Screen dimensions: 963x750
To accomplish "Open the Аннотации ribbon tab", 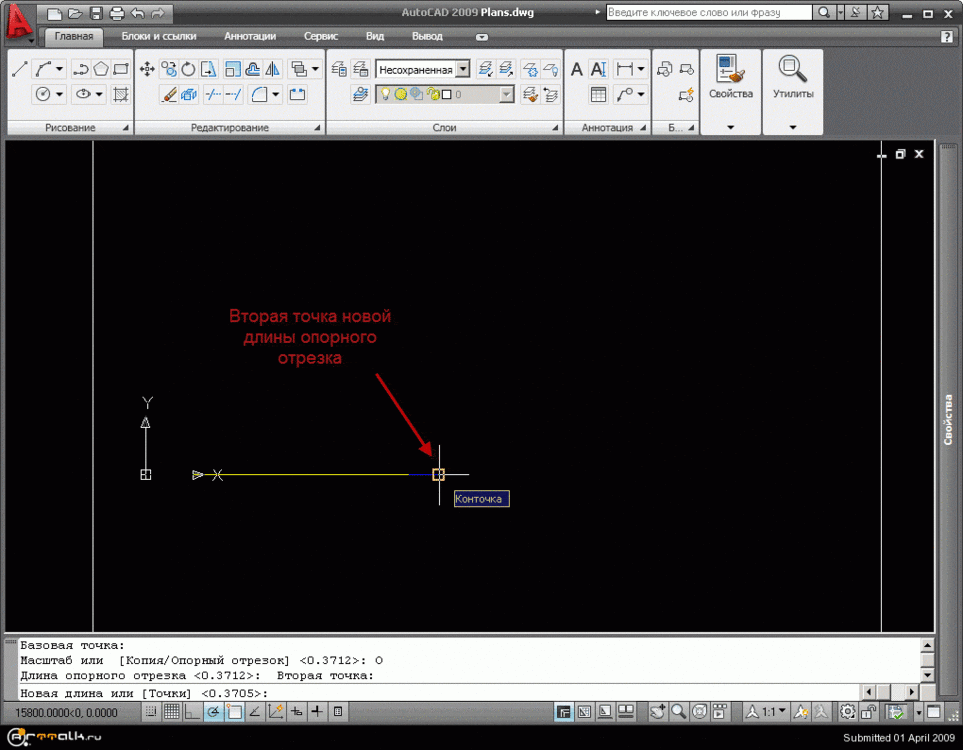I will pos(250,36).
